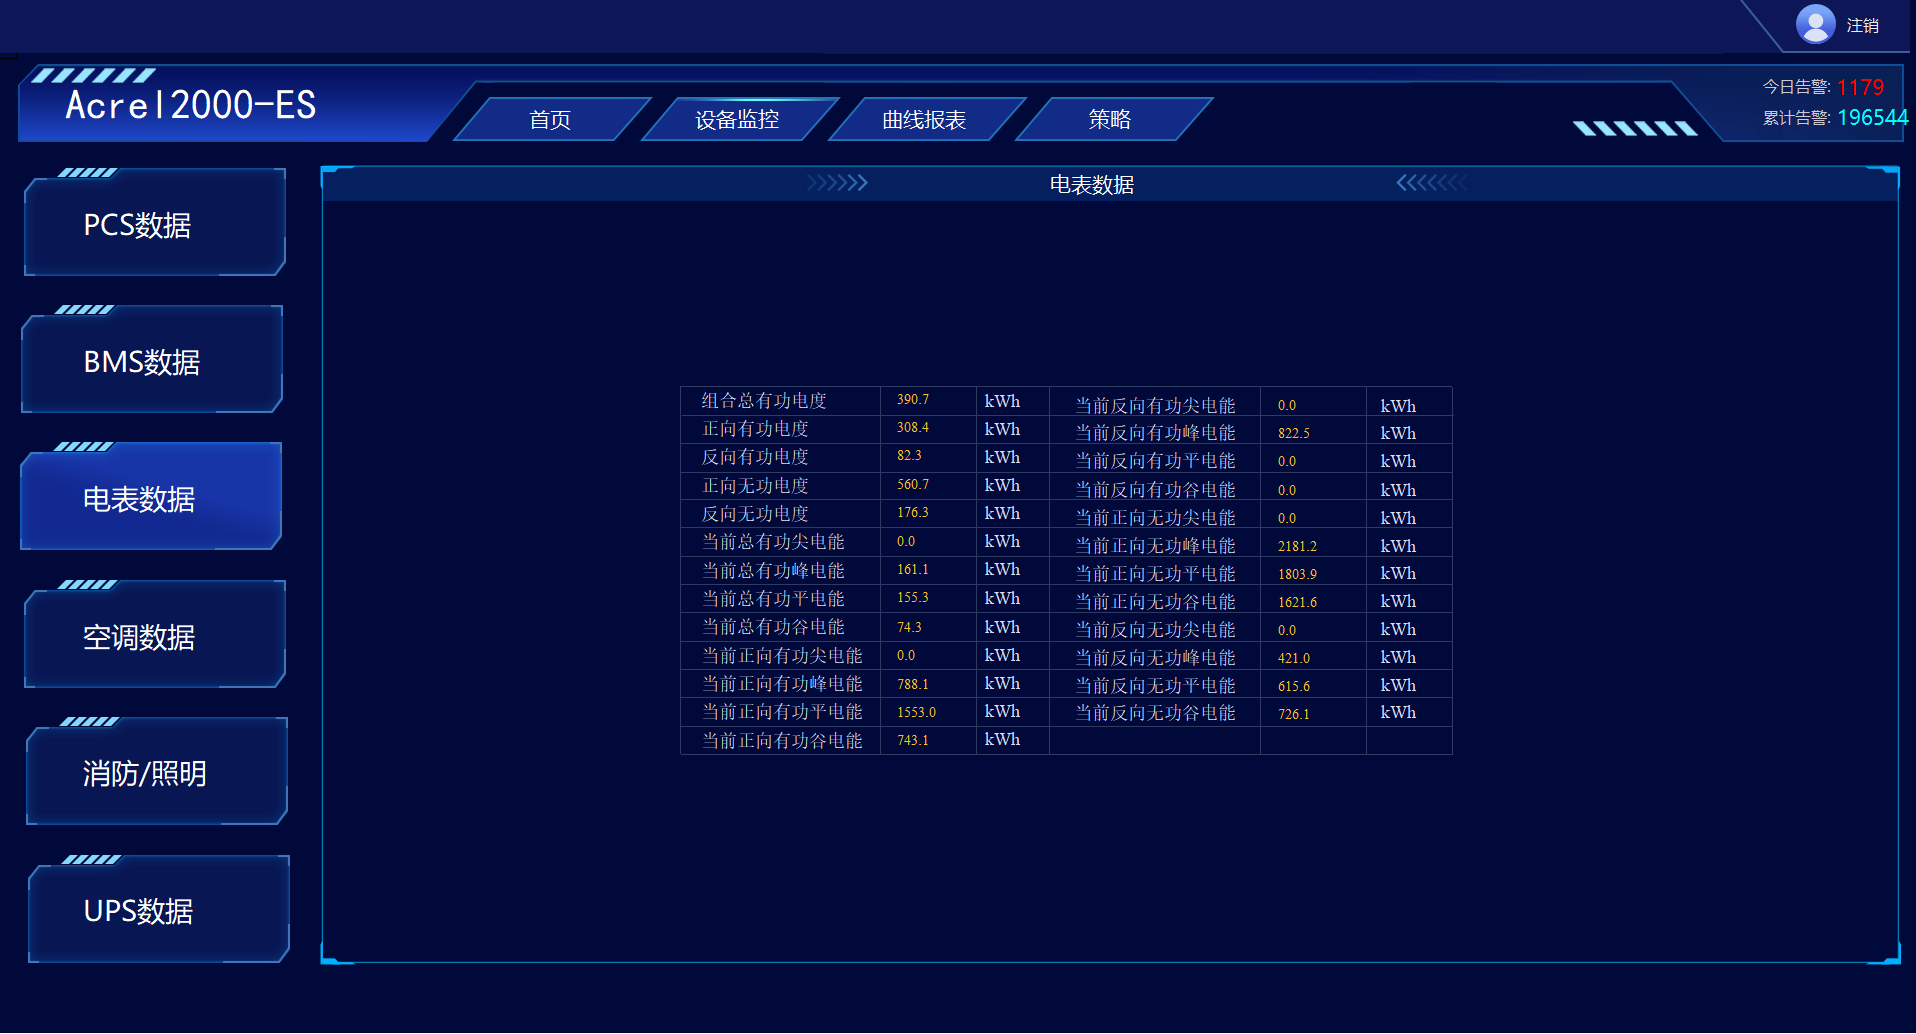Click today's alarm count 1179

(x=1859, y=88)
